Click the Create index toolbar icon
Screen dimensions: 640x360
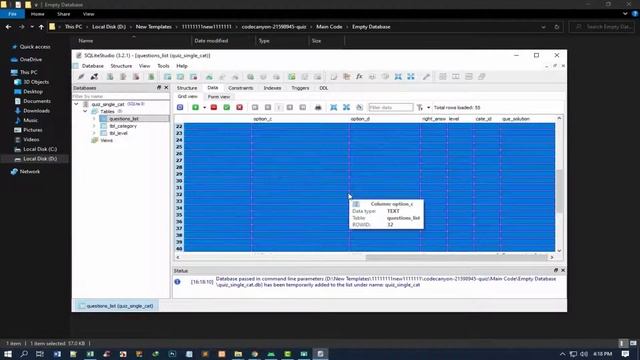coord(209,77)
